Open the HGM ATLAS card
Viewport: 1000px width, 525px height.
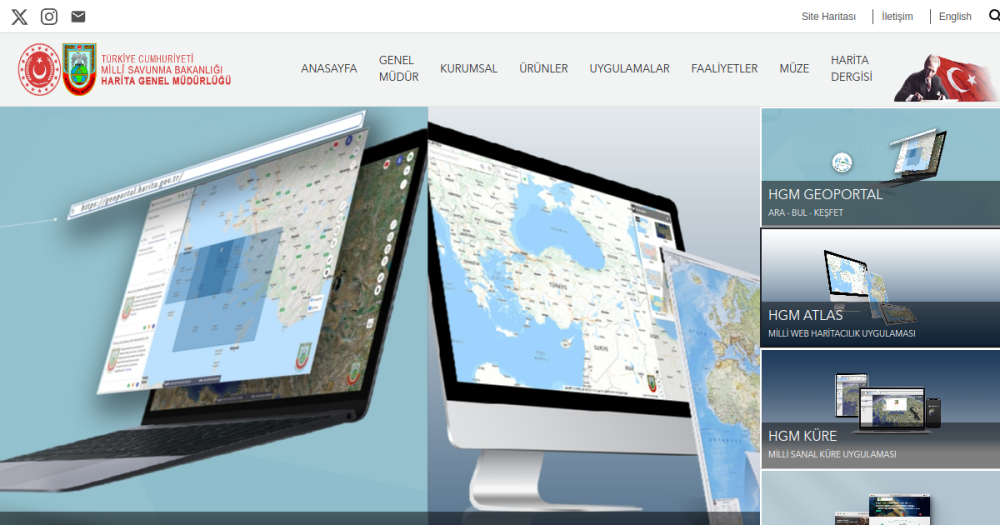click(880, 288)
